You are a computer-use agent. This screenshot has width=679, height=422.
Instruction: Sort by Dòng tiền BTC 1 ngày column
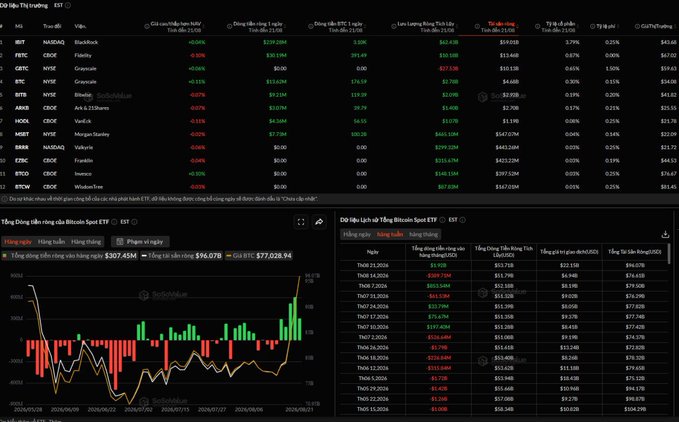pos(366,26)
